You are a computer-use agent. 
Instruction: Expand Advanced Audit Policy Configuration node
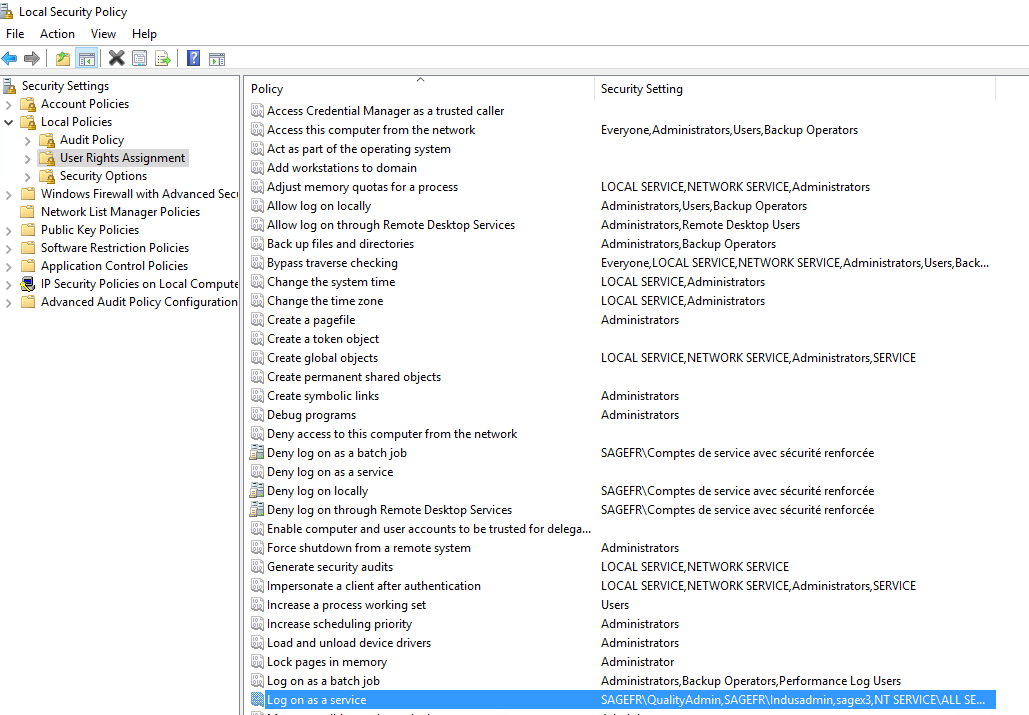point(9,302)
